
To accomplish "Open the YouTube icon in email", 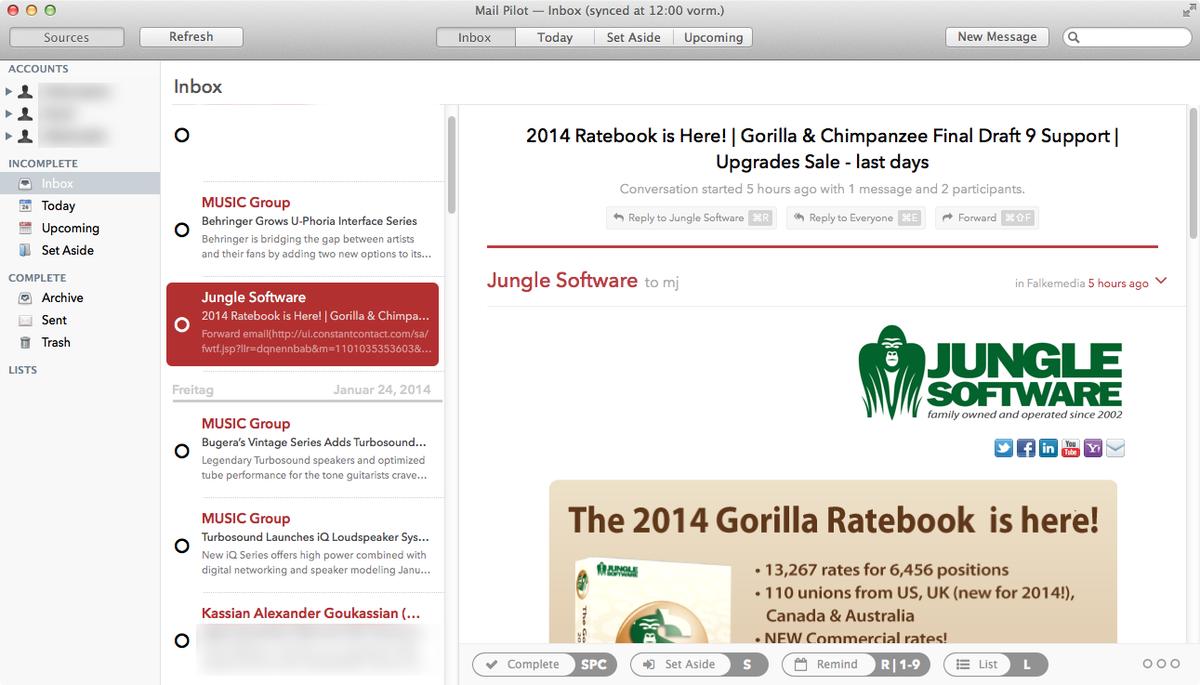I will coord(1071,448).
